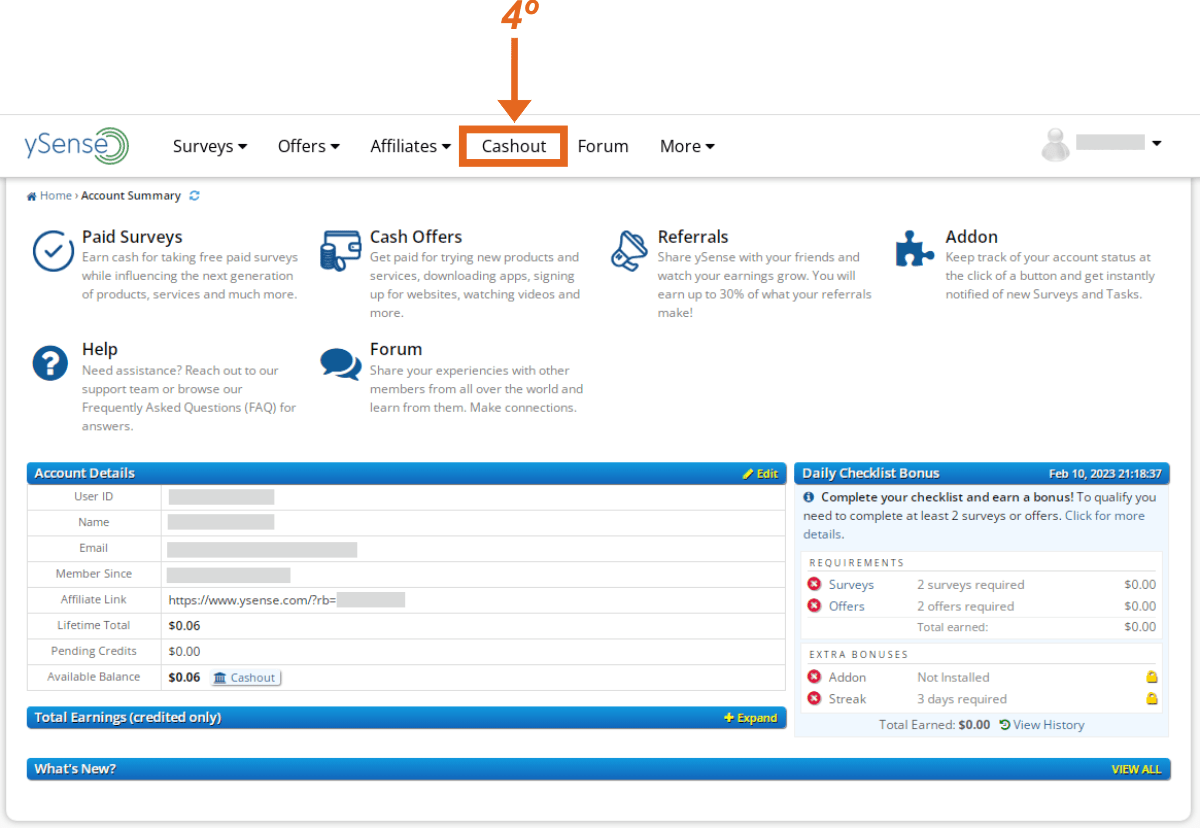Edit the Account Details
Viewport: 1200px width, 828px height.
(760, 474)
